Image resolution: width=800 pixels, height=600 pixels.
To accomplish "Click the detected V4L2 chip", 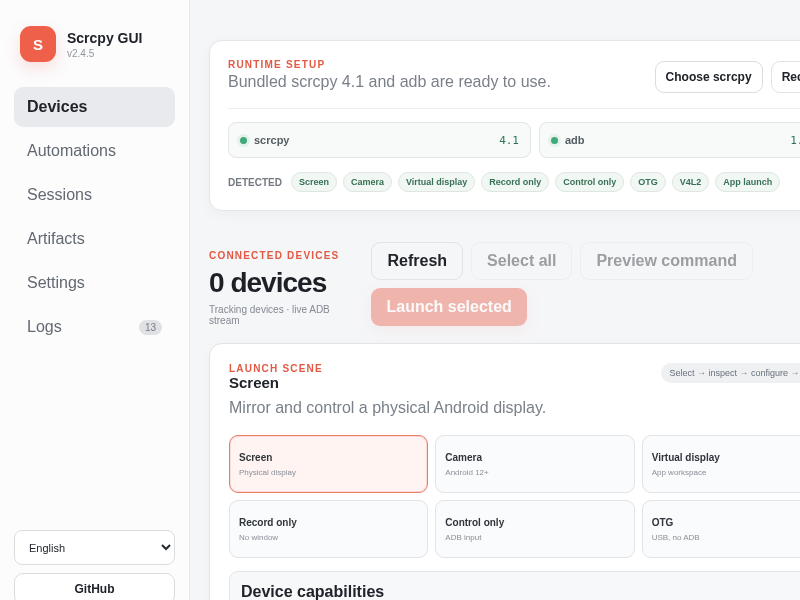I will 690,182.
